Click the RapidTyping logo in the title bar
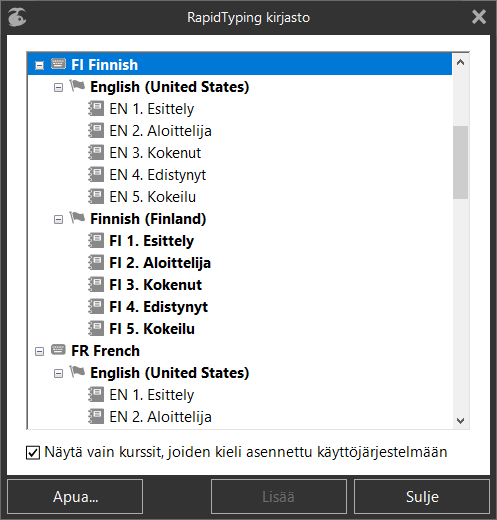The width and height of the screenshot is (497, 520). [x=17, y=17]
